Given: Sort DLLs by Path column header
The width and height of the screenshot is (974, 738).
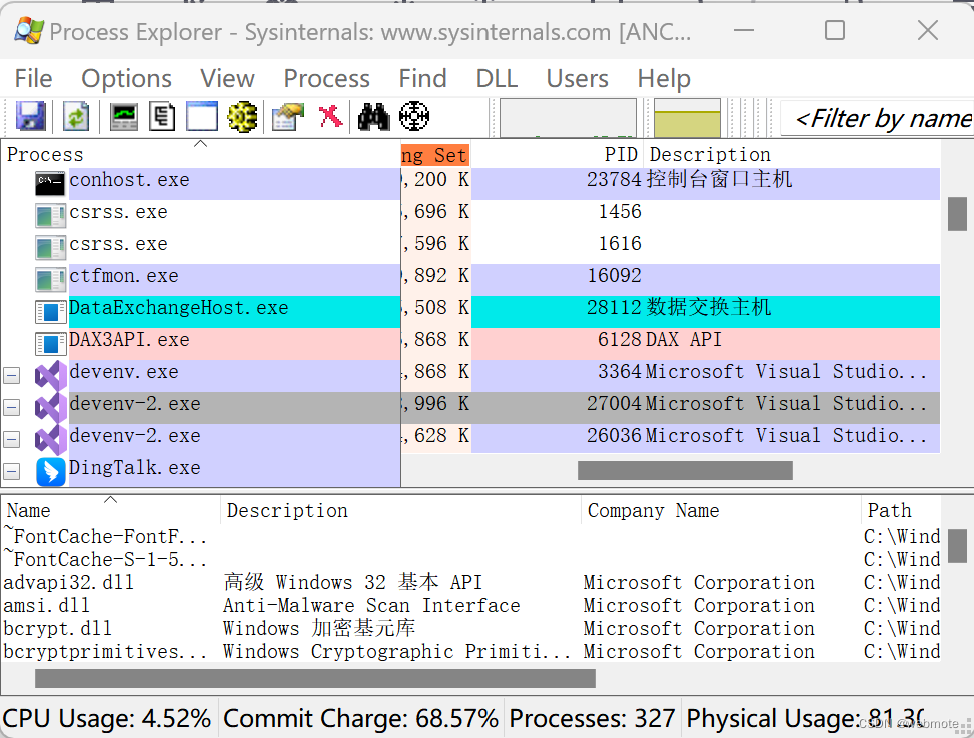Looking at the screenshot, I should (901, 511).
